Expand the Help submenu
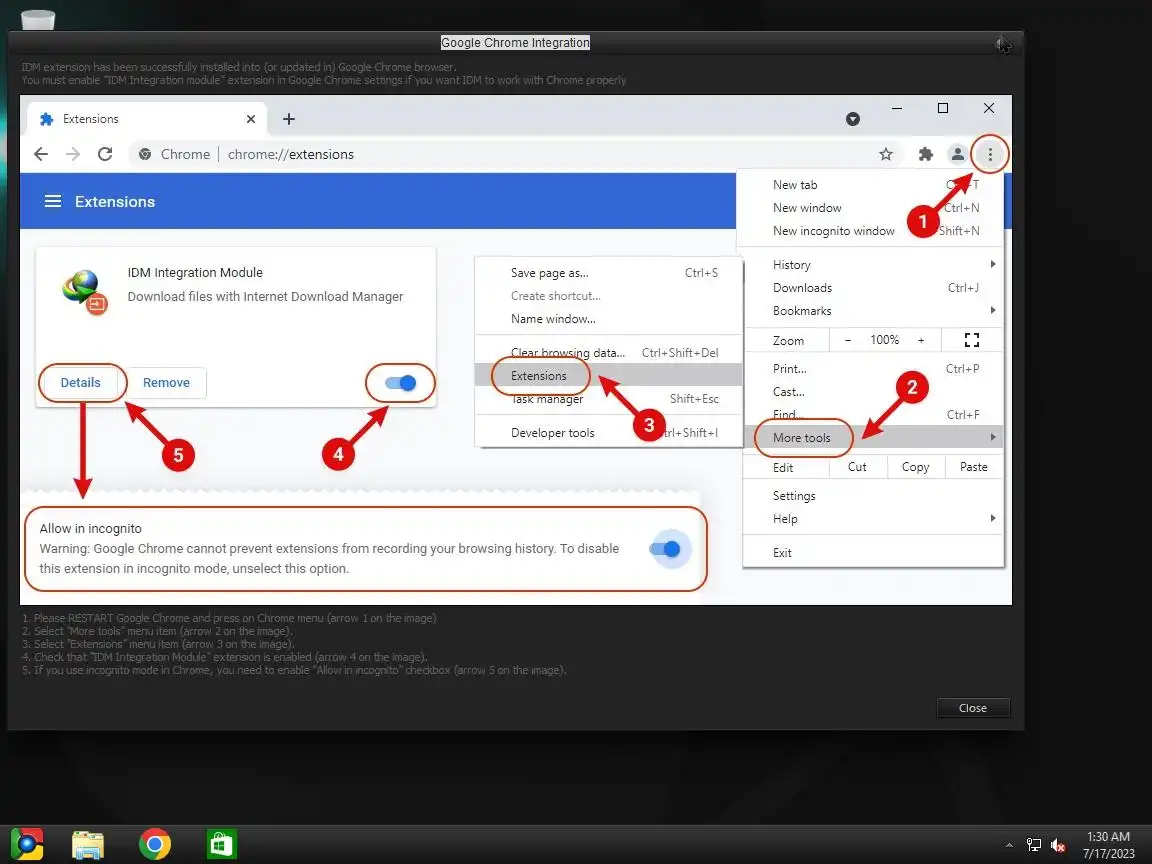The image size is (1152, 864). click(x=874, y=519)
